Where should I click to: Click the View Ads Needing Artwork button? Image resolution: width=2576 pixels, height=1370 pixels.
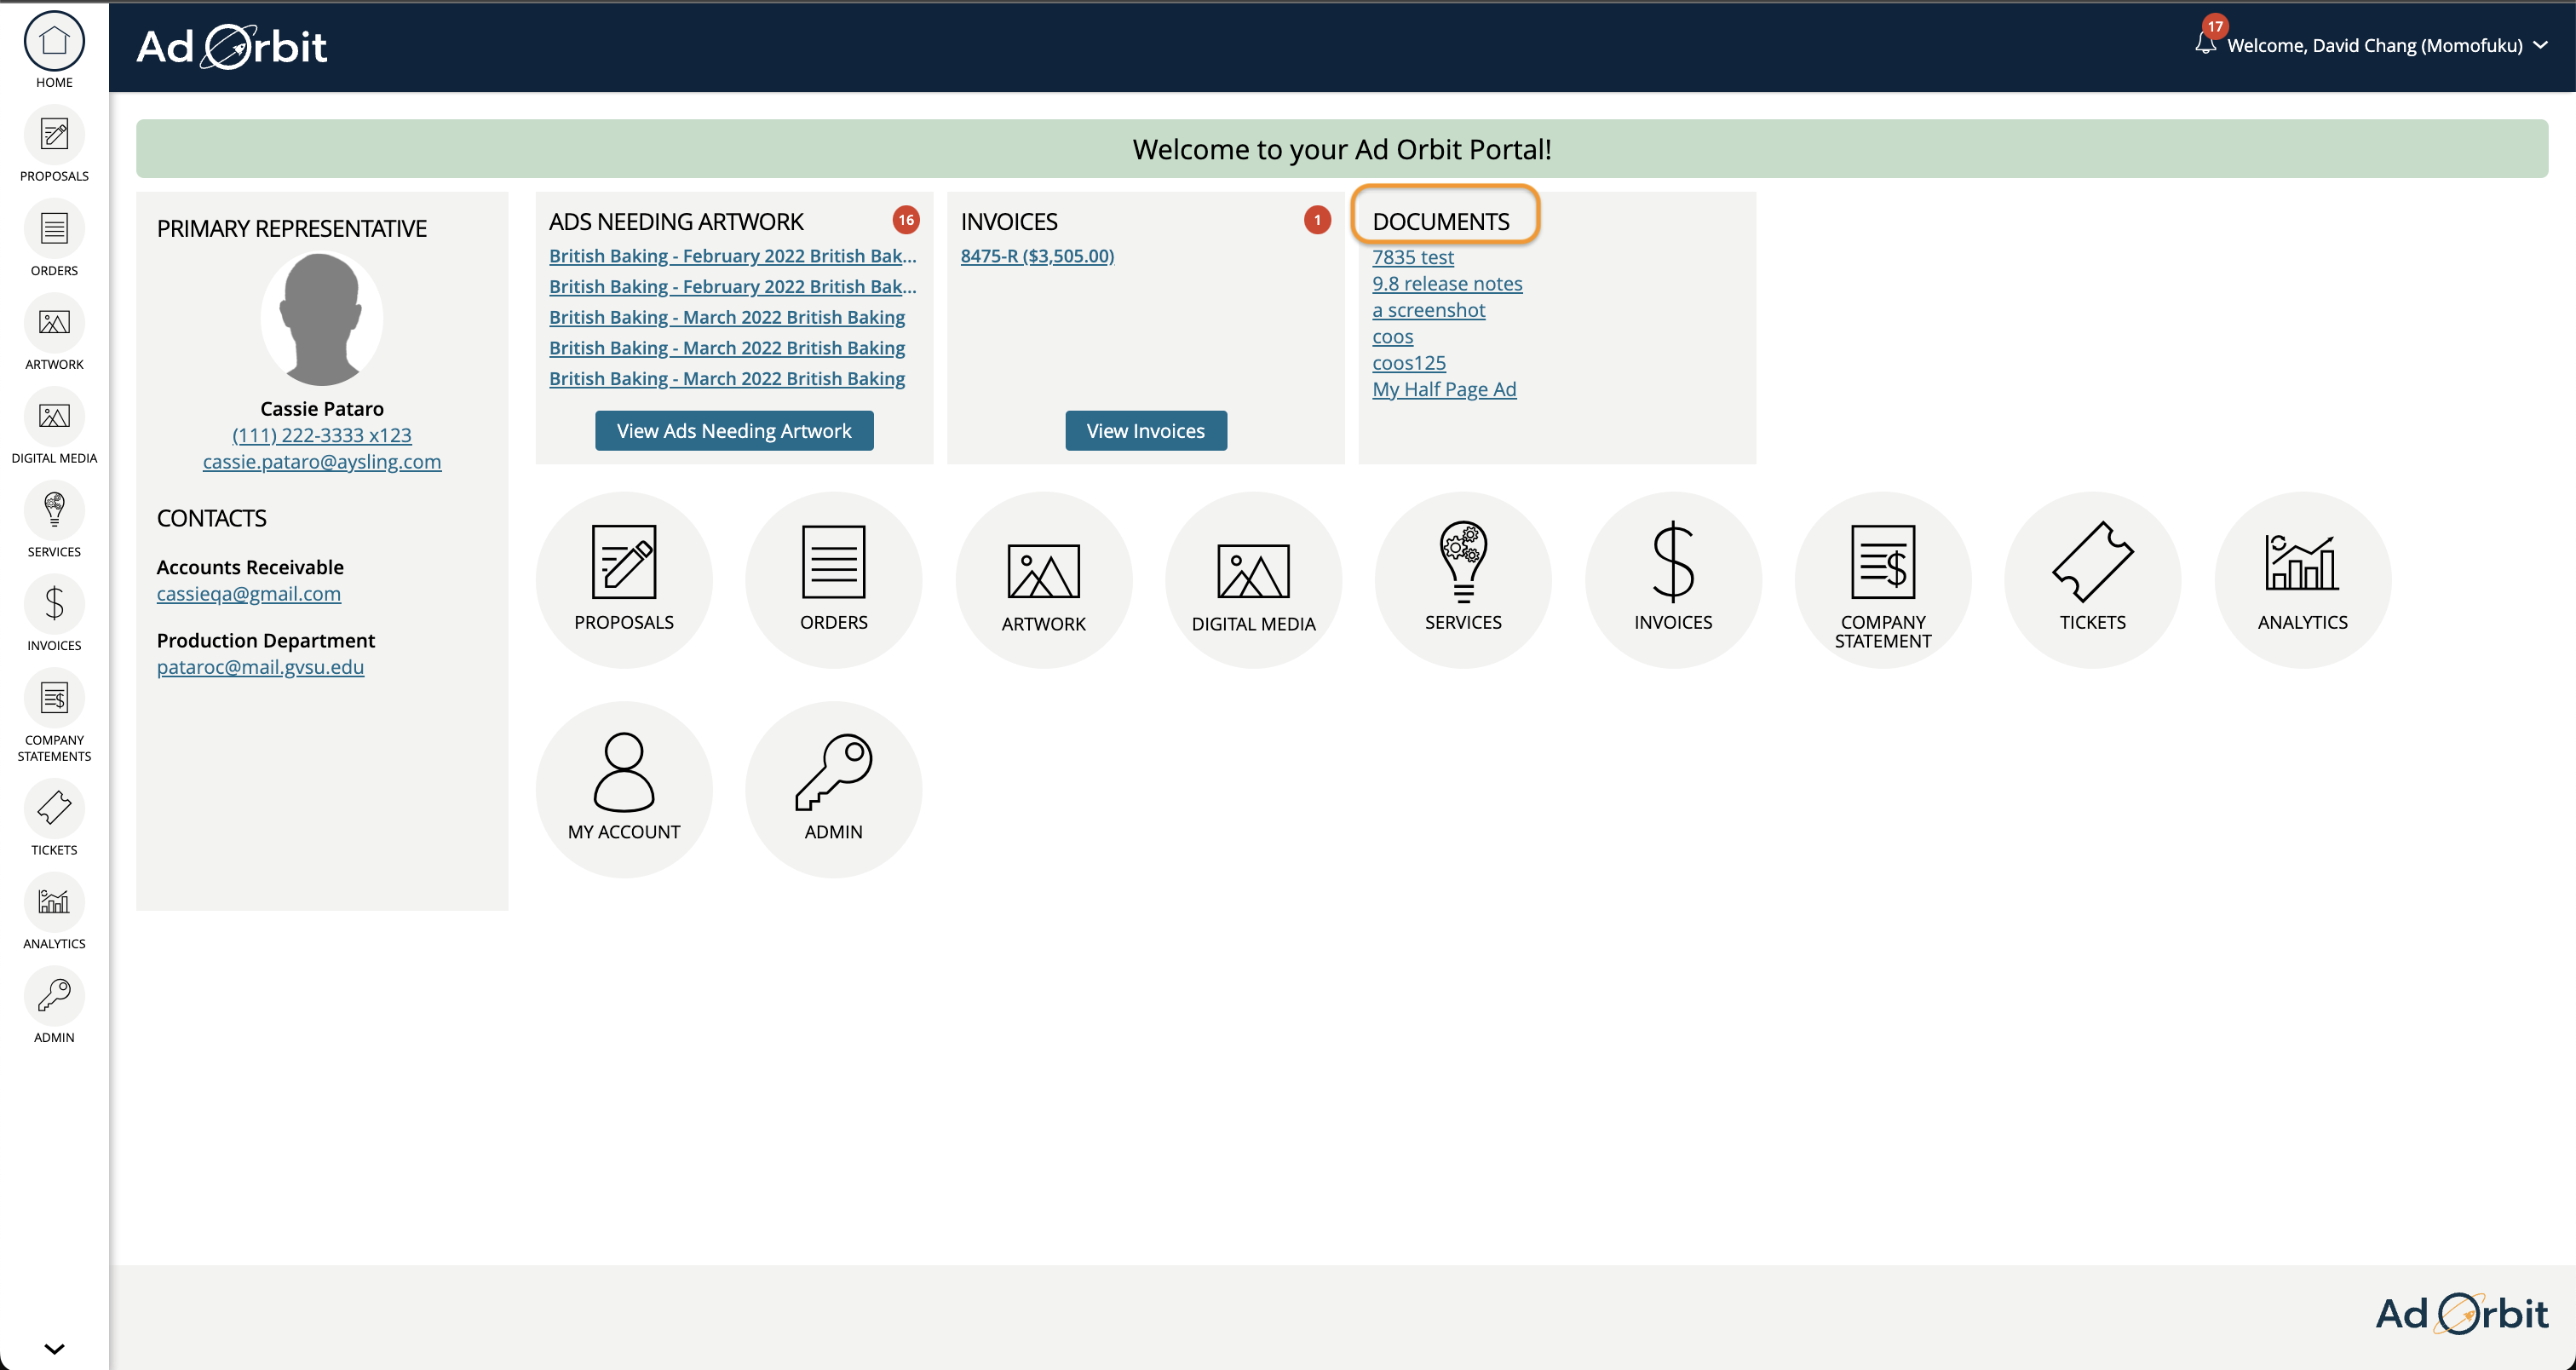[x=733, y=430]
